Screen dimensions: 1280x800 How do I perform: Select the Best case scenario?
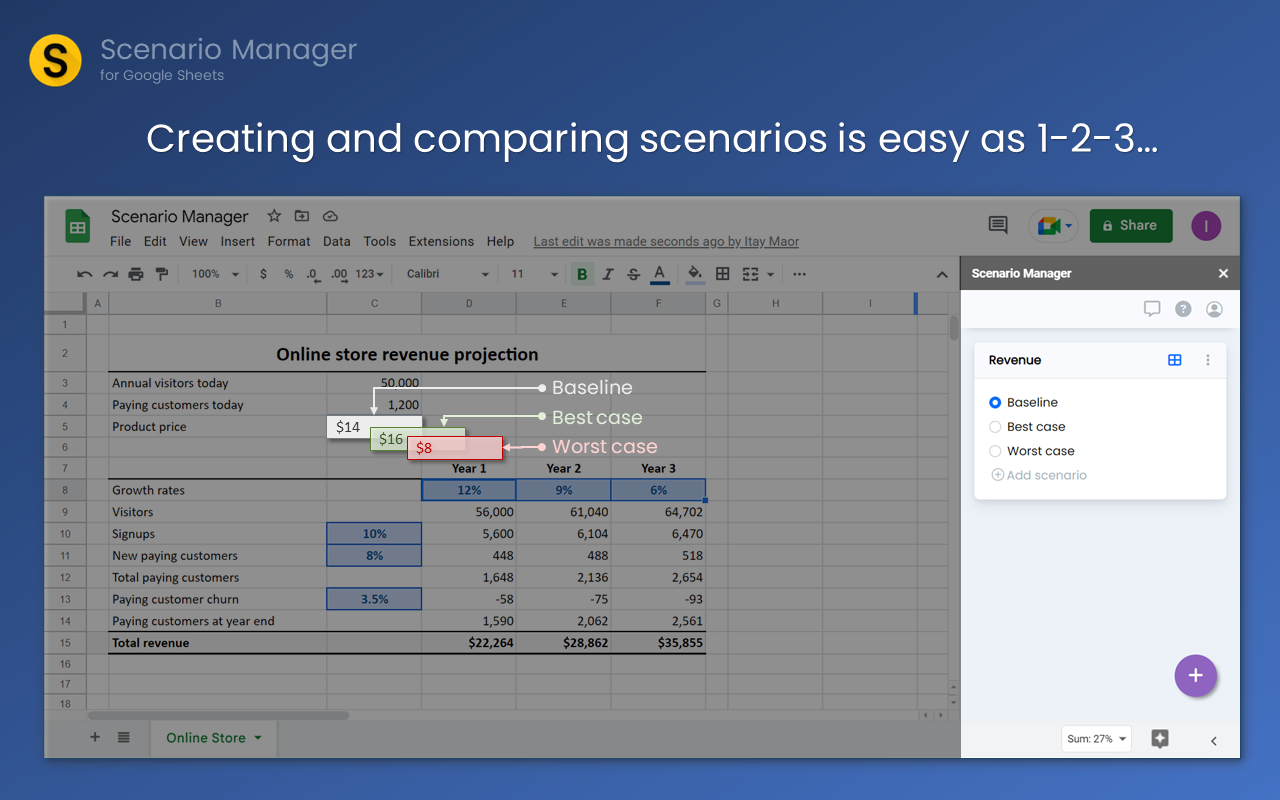click(995, 426)
